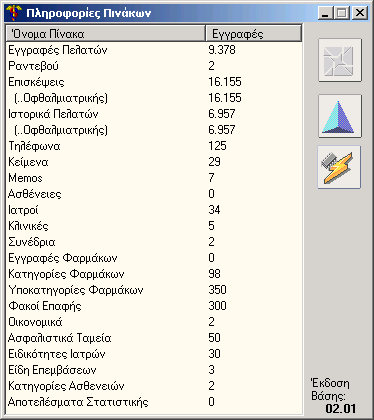Select the 'Αποτελέσματα Στατιστικής' row
This screenshot has height=420, width=374.
point(154,402)
